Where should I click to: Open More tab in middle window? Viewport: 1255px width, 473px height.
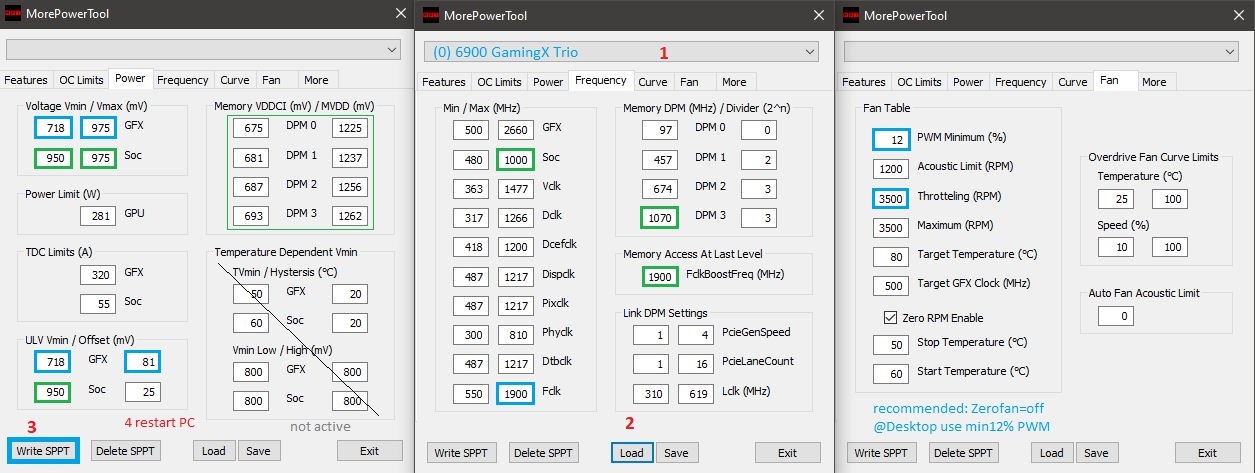734,82
